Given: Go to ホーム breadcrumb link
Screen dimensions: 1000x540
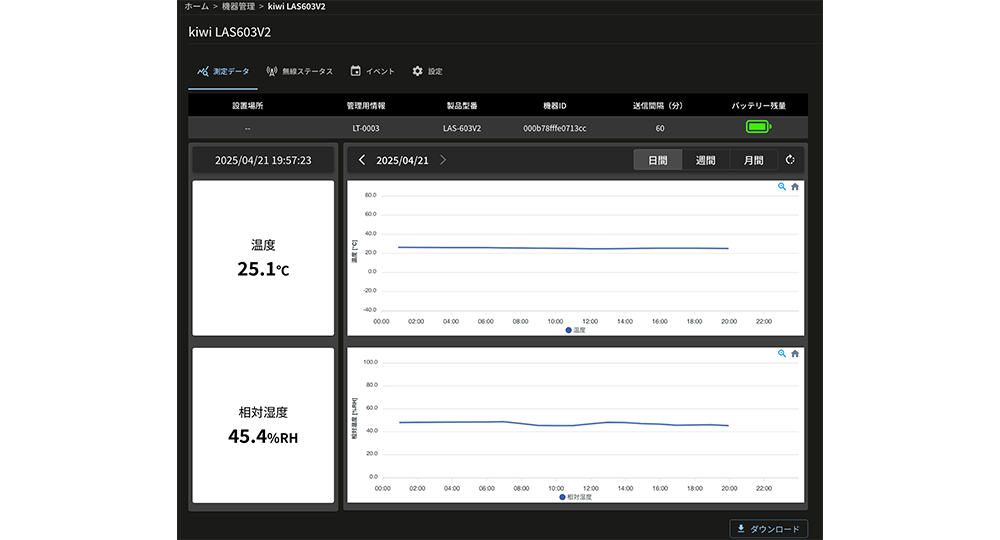Looking at the screenshot, I should point(197,6).
